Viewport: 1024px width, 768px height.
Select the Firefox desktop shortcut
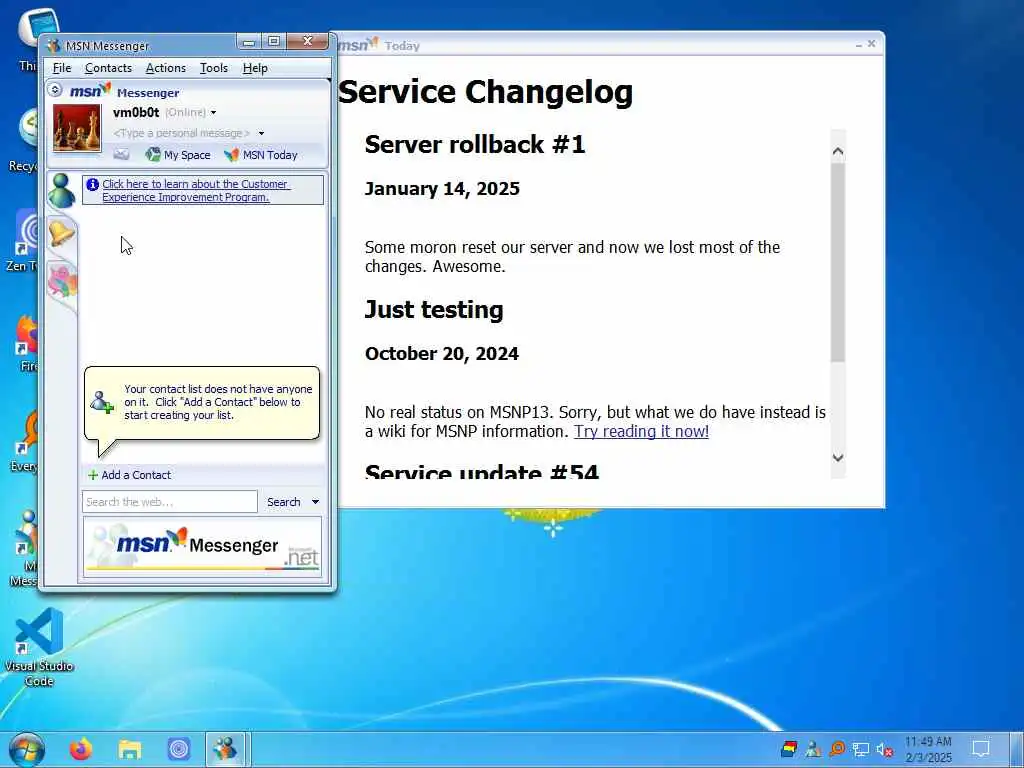(x=27, y=343)
